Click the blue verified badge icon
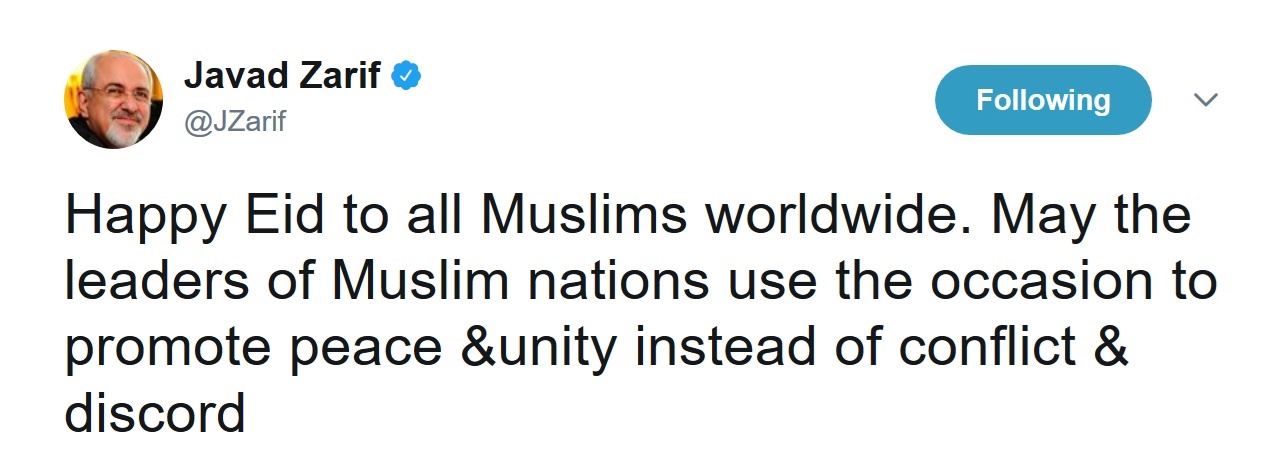Viewport: 1287px width, 461px height. coord(405,76)
